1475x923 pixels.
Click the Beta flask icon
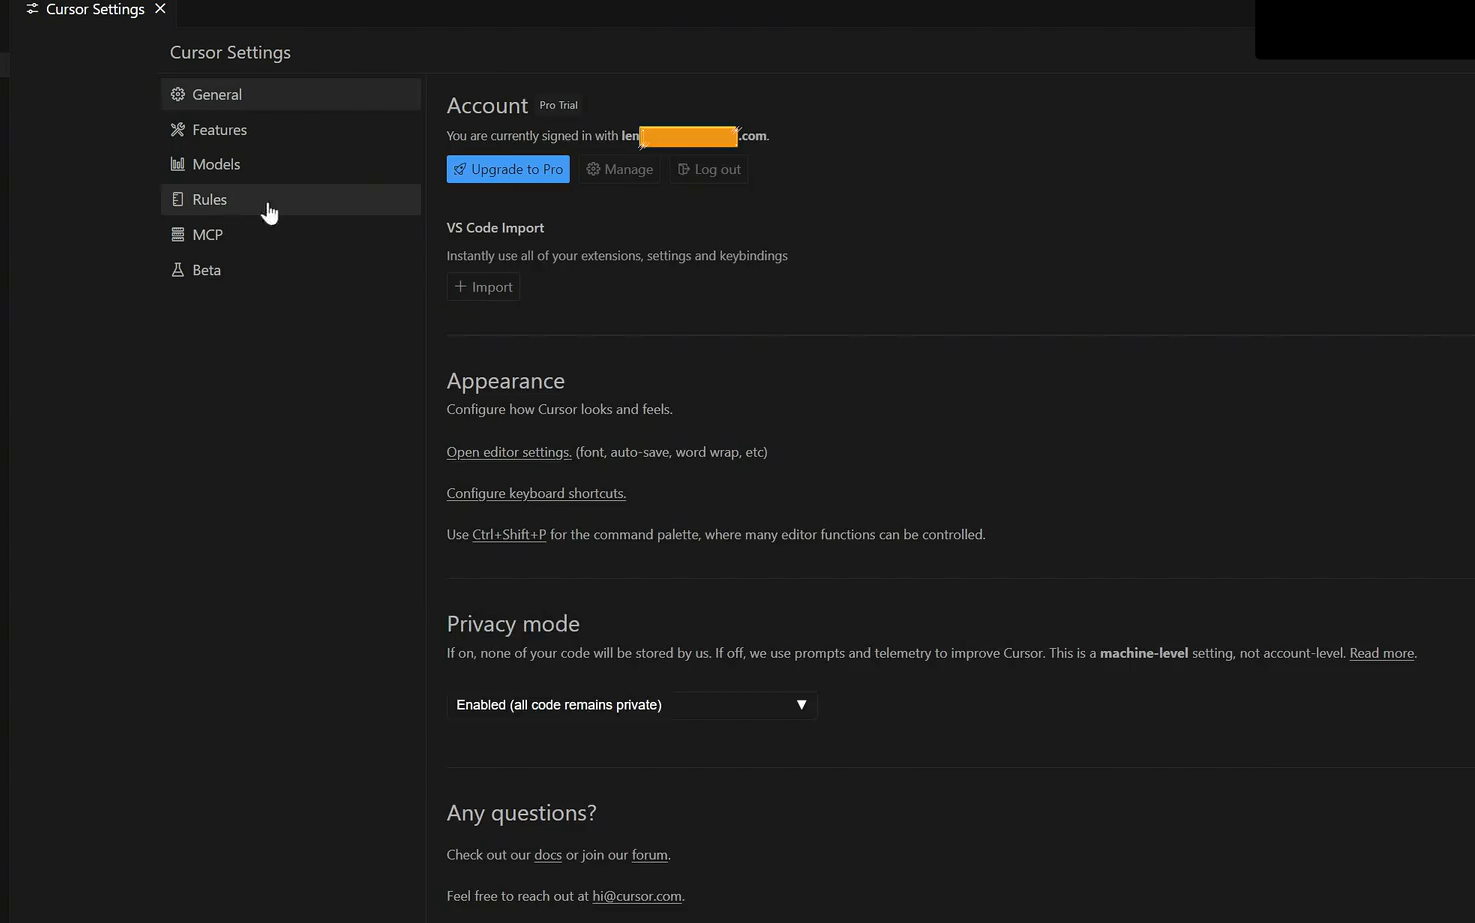178,270
